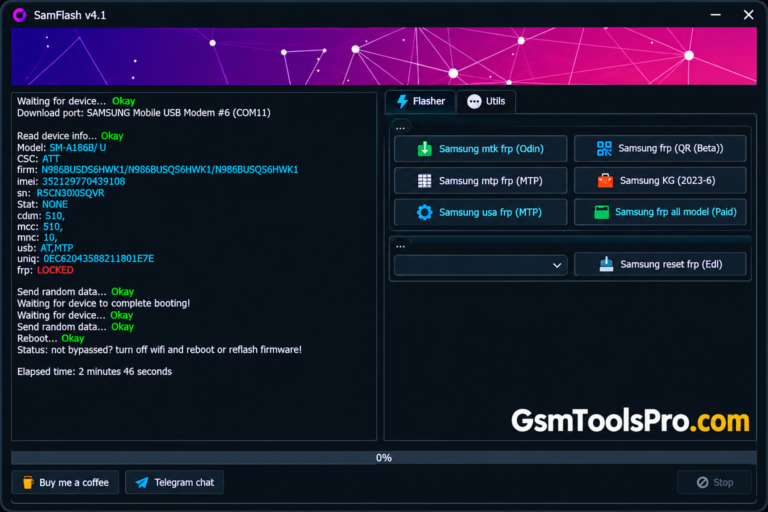The width and height of the screenshot is (768, 512).
Task: Click the uniq value 0EC62043588211801E7E
Action: pyautogui.click(x=98, y=259)
